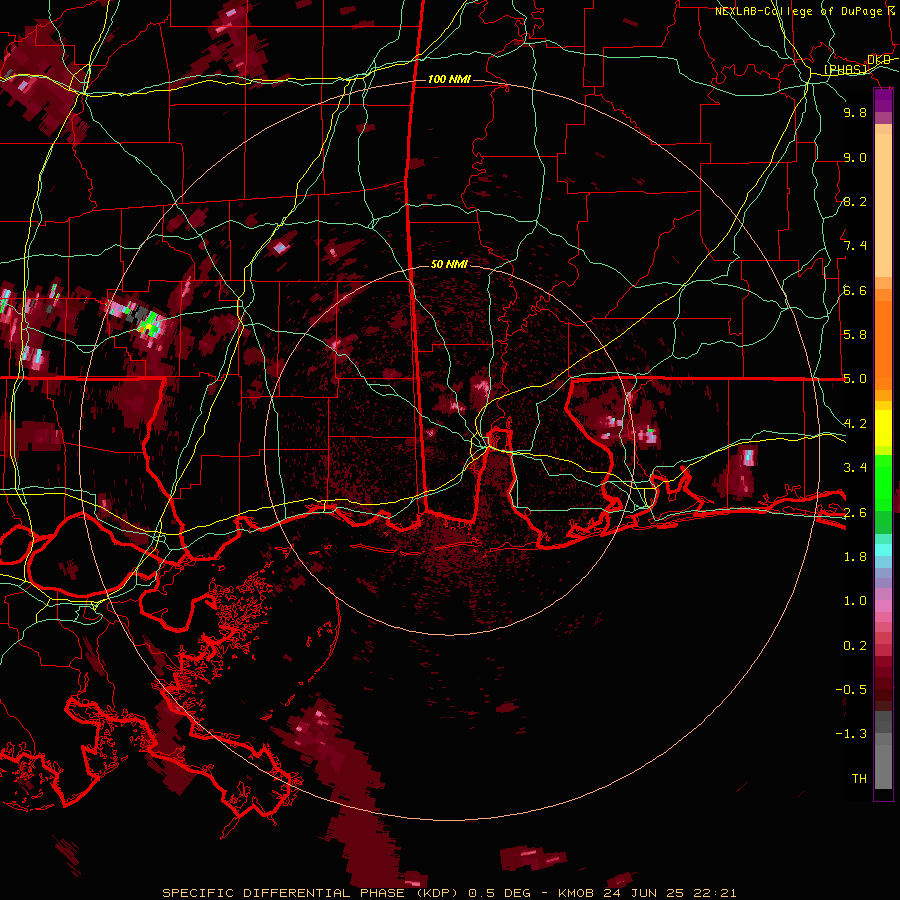
Task: Click the 5.0 color scale label
Action: point(855,379)
